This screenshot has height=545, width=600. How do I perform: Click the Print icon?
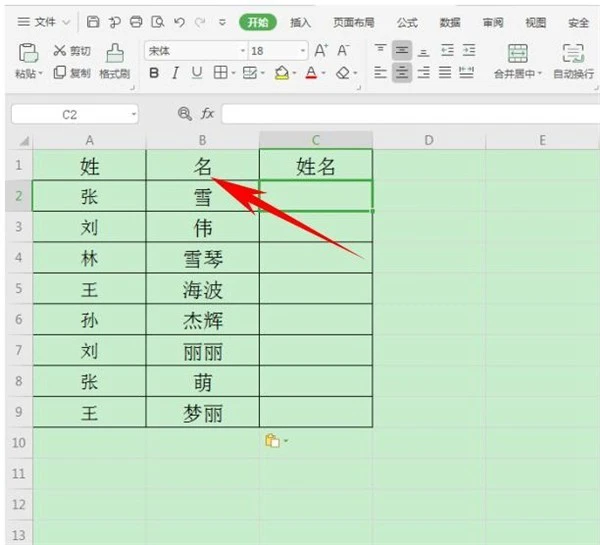136,22
